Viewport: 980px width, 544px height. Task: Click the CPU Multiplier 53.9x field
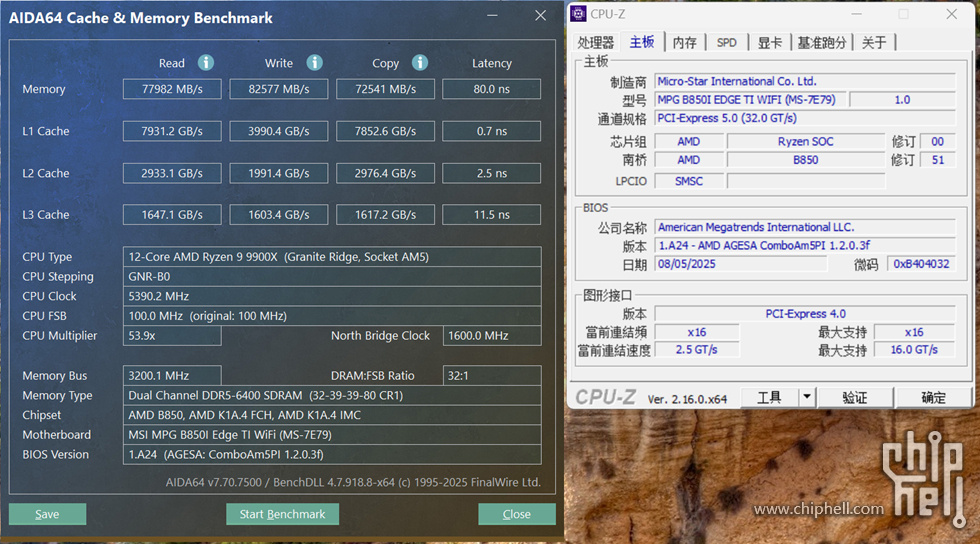pos(172,336)
